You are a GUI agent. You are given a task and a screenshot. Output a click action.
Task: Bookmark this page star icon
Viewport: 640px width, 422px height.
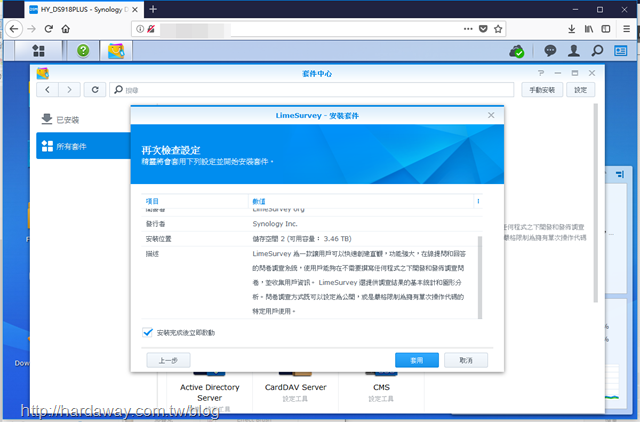pyautogui.click(x=498, y=29)
